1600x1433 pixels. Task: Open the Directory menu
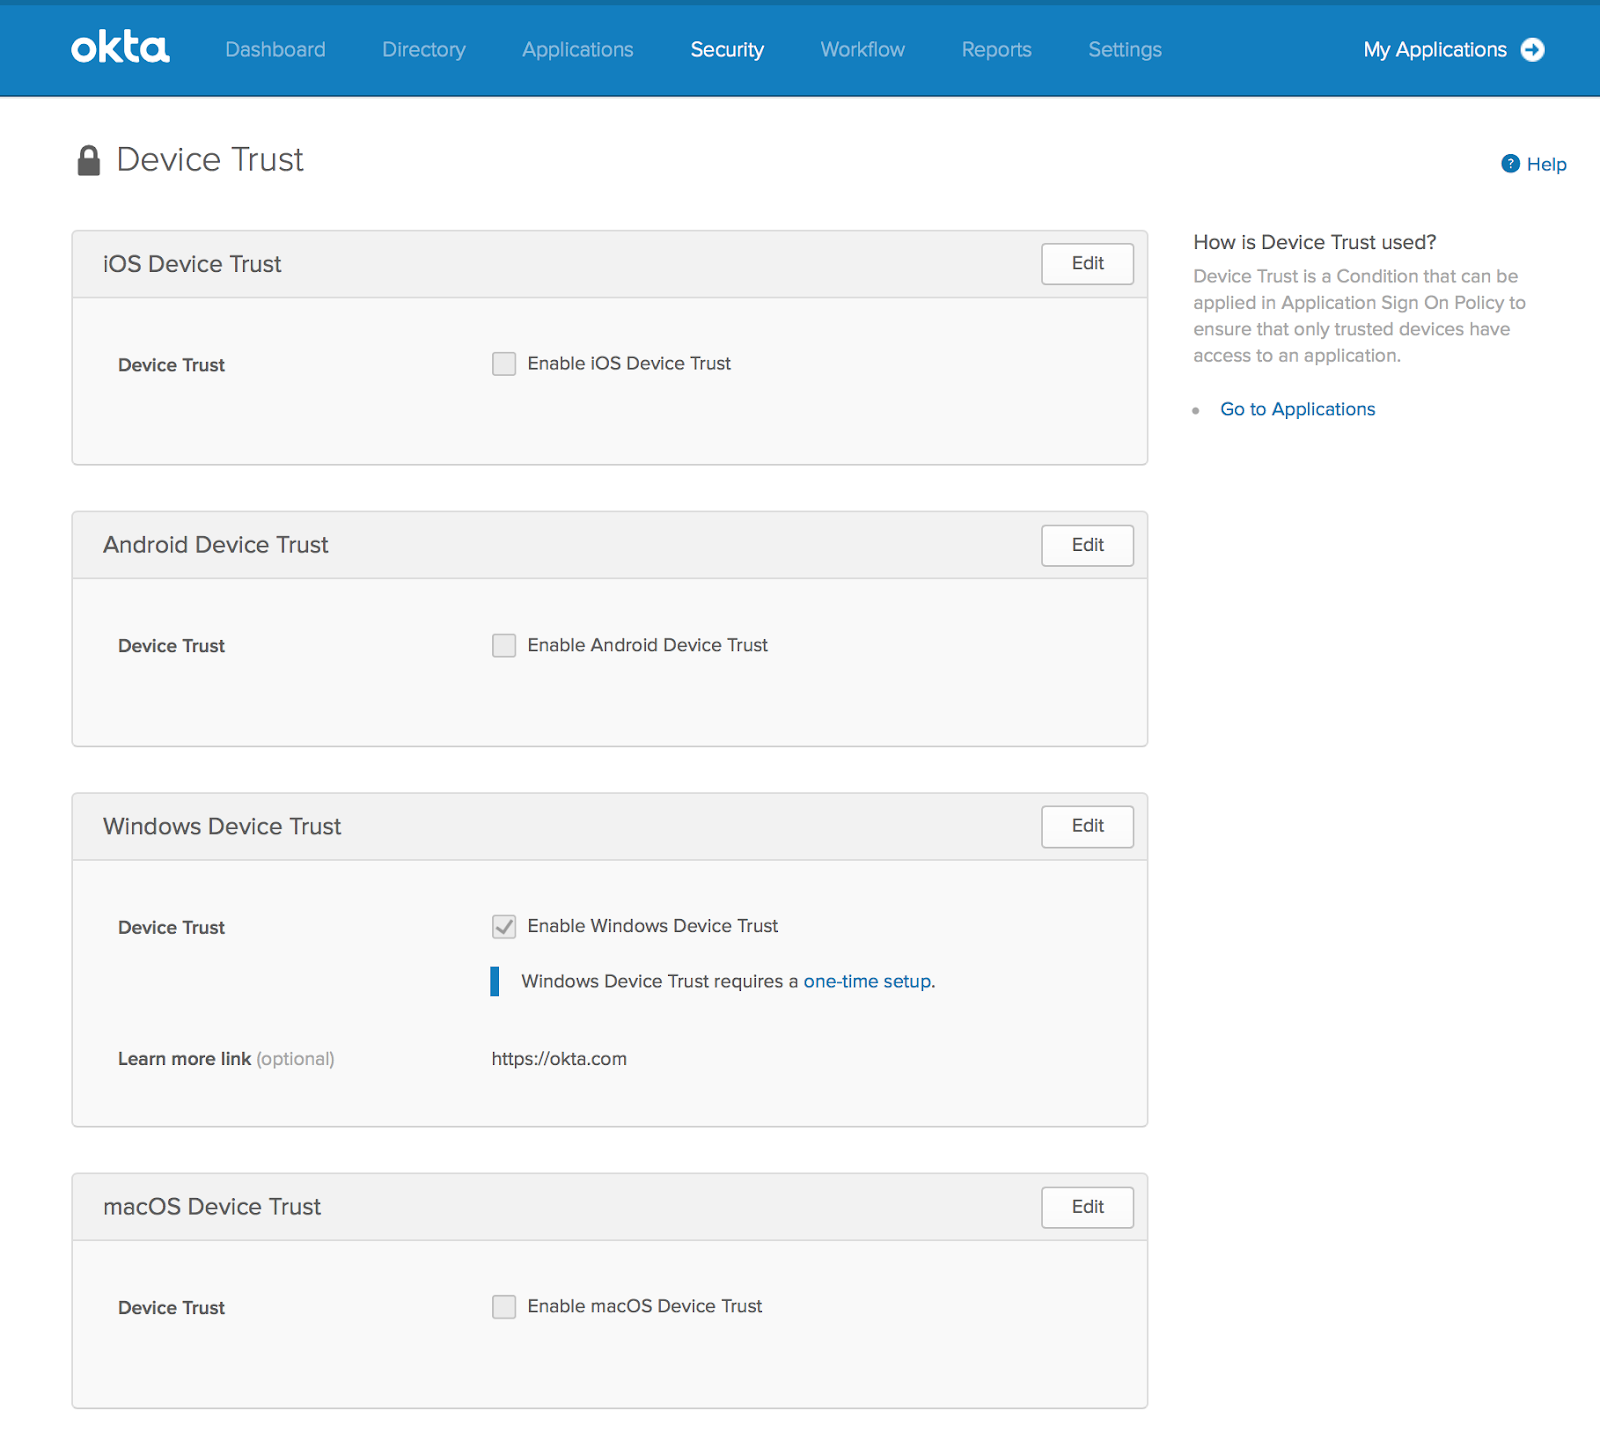424,50
